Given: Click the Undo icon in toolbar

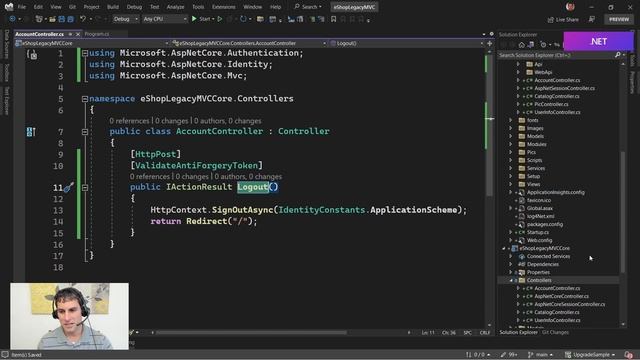Looking at the screenshot, I should pyautogui.click(x=83, y=19).
